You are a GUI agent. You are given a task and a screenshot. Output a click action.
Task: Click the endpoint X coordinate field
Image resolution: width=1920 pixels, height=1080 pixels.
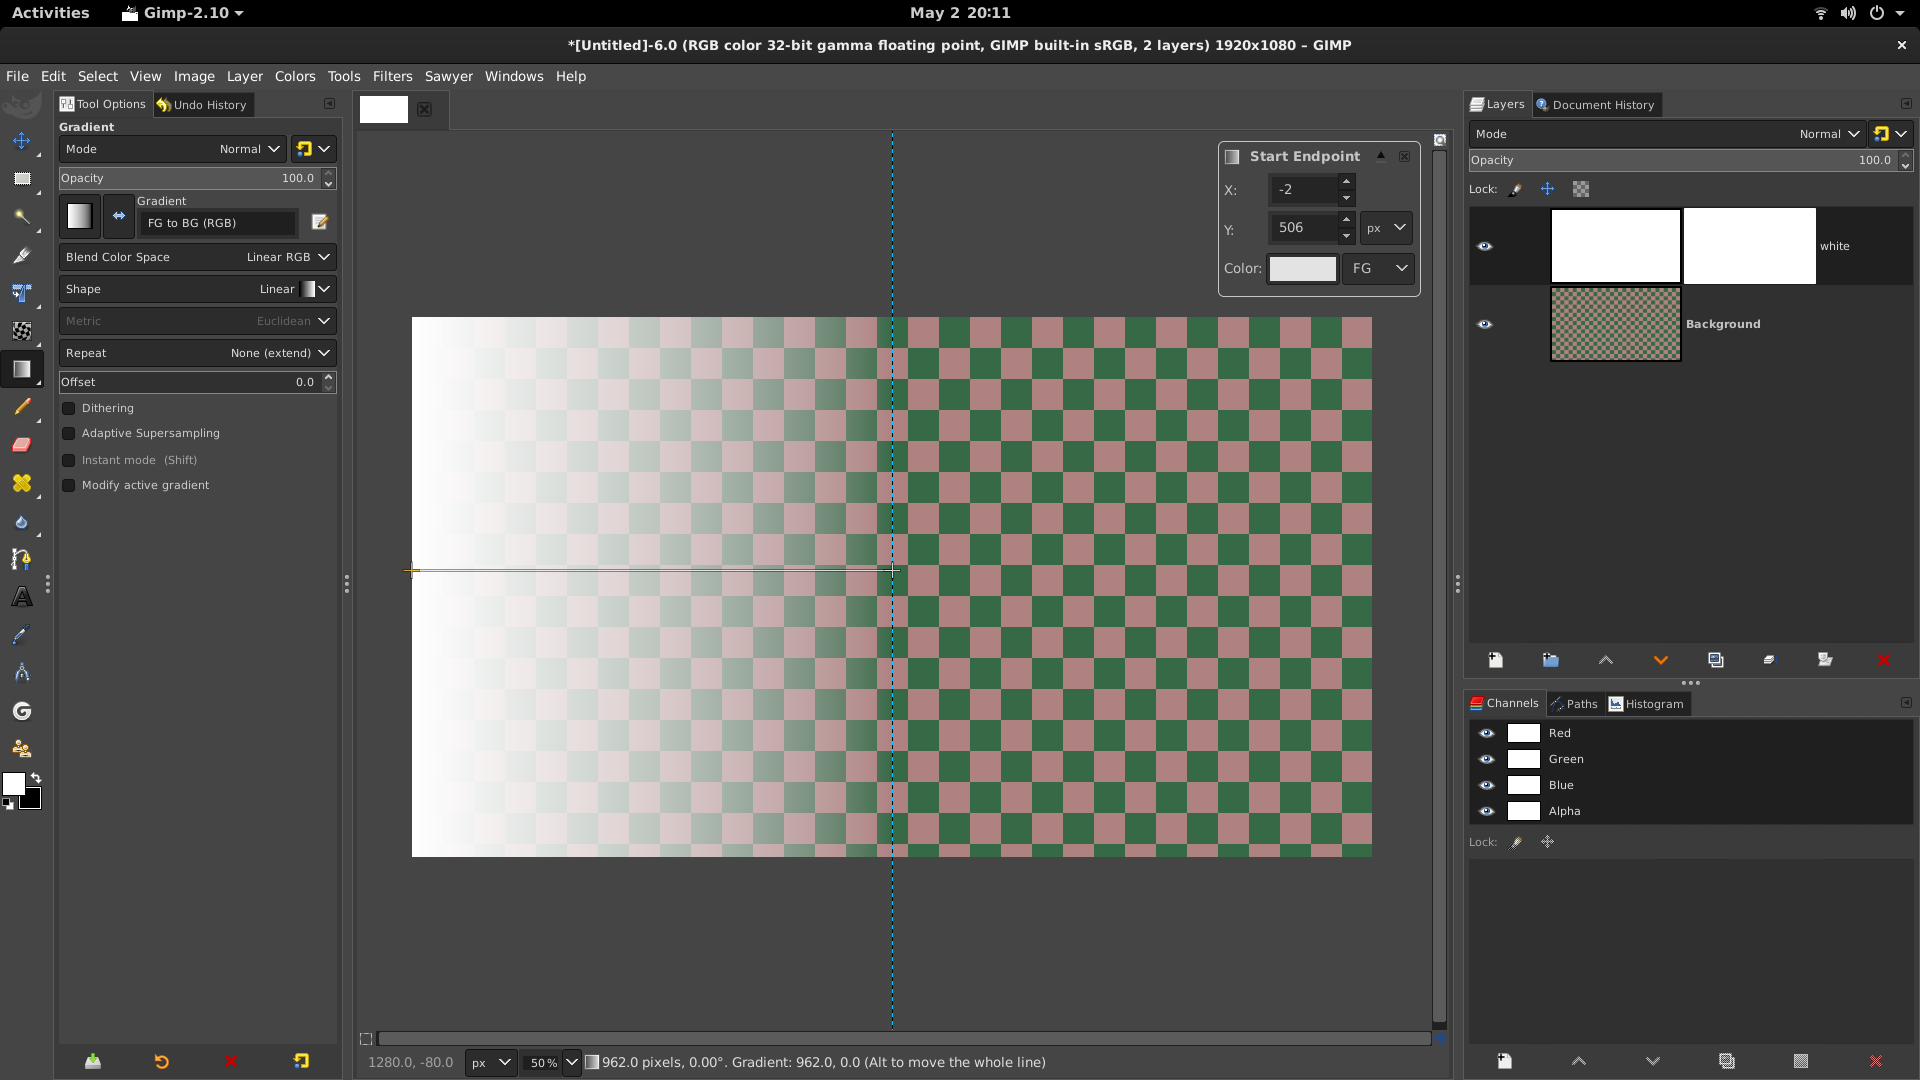pyautogui.click(x=1303, y=189)
